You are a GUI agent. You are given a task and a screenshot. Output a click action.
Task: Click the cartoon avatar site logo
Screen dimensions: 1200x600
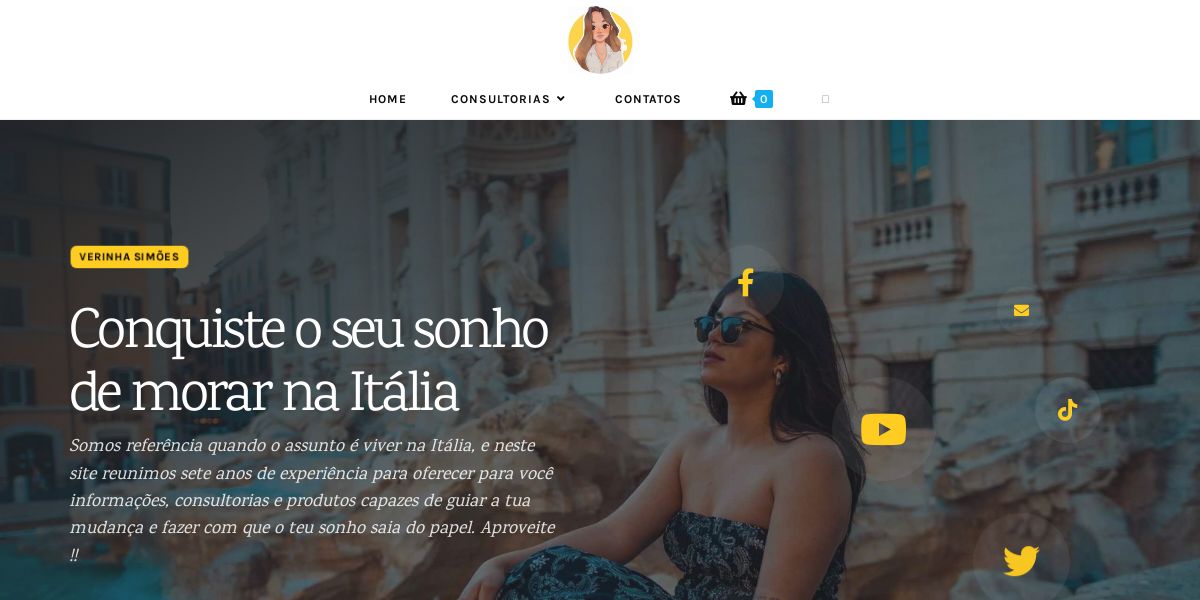[x=600, y=41]
